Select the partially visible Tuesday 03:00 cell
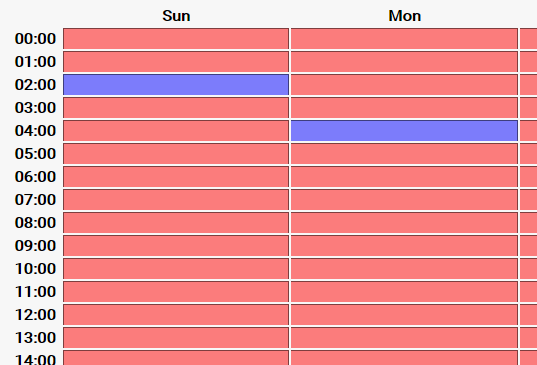 point(528,108)
